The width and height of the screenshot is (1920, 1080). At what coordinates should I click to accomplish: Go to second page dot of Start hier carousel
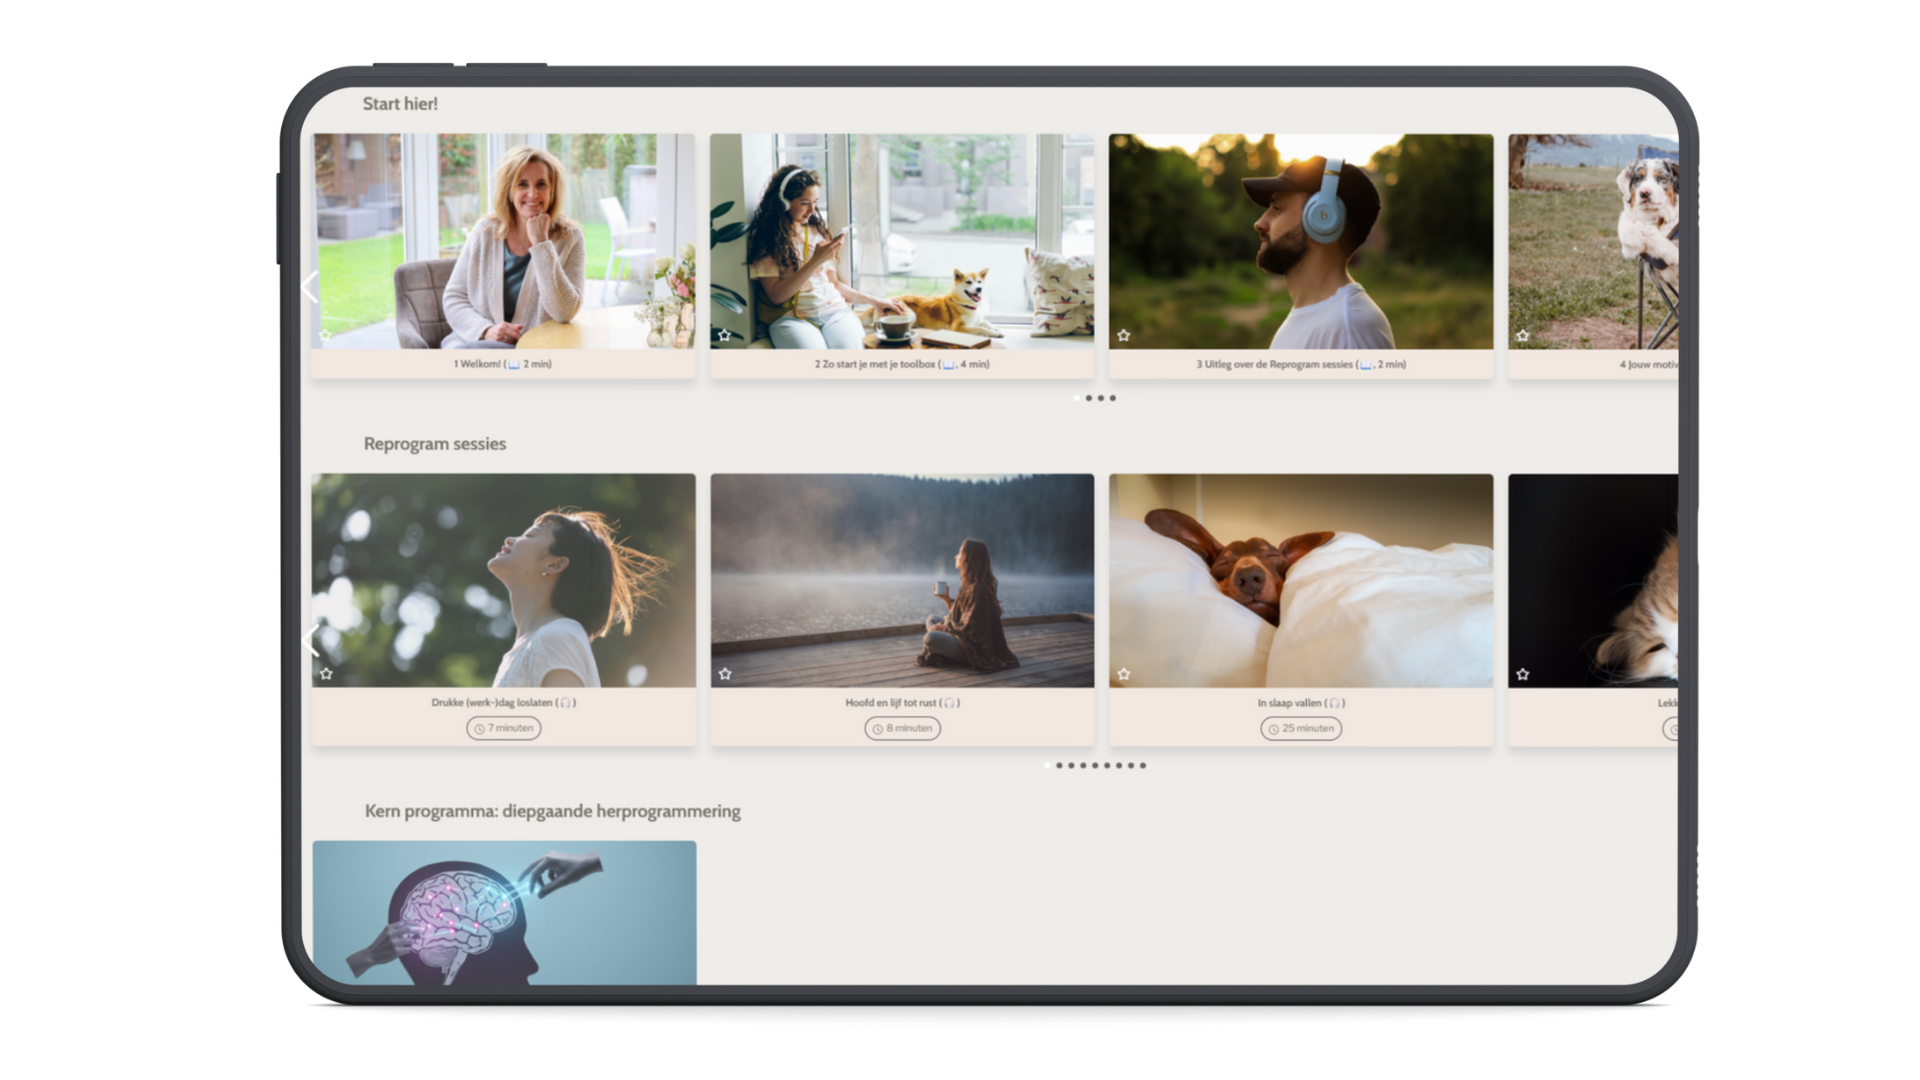pyautogui.click(x=1089, y=398)
